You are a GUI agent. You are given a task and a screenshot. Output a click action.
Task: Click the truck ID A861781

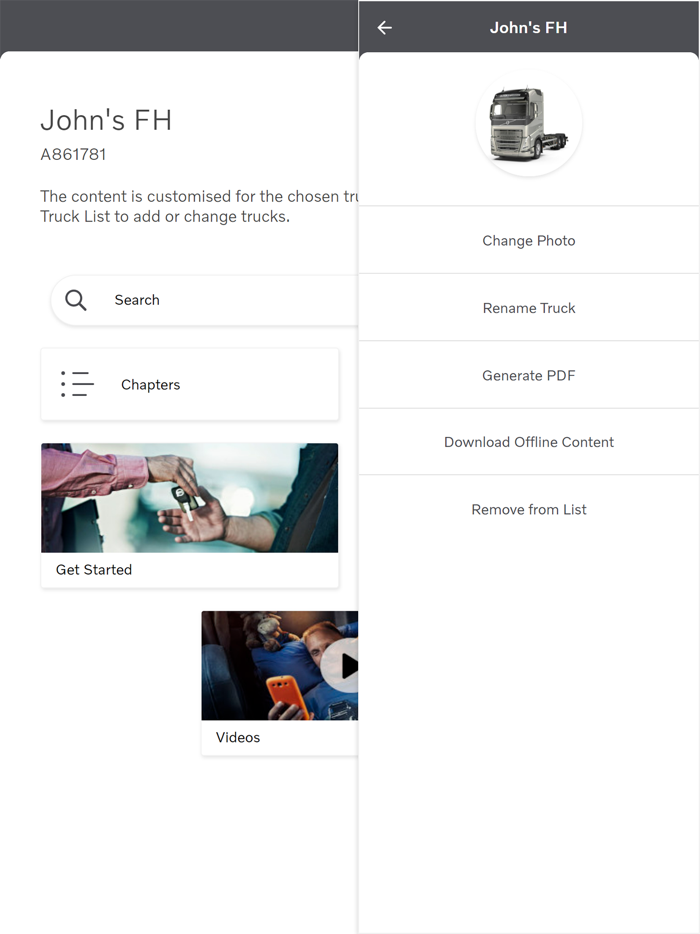pos(73,154)
